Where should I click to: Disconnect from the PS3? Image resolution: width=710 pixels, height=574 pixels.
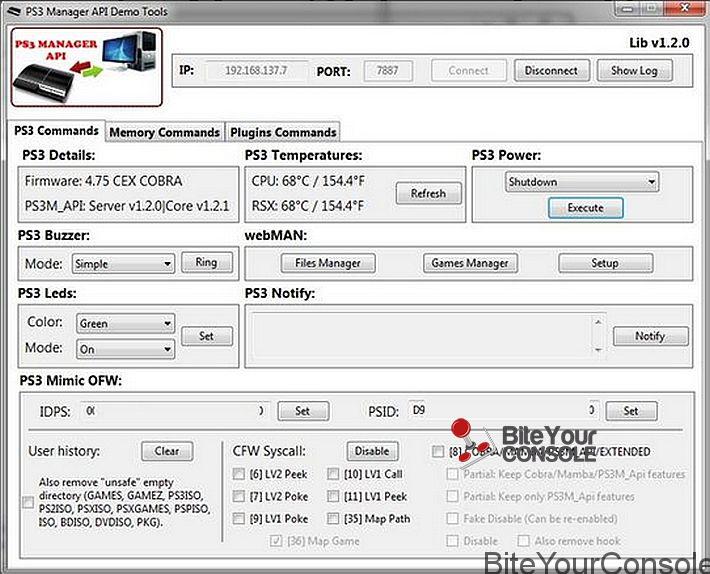coord(552,71)
